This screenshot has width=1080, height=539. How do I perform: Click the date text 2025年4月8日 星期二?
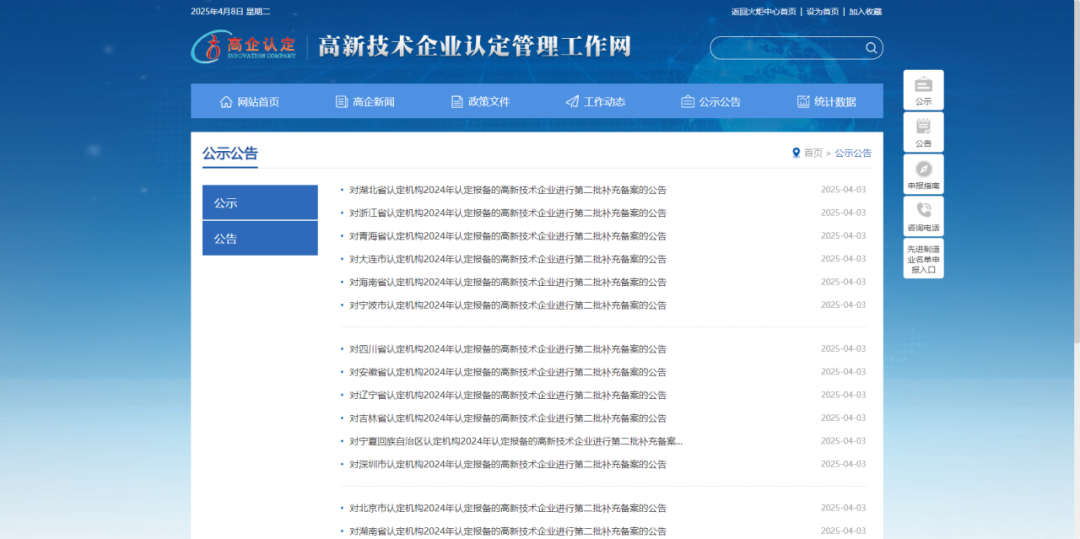[x=231, y=12]
